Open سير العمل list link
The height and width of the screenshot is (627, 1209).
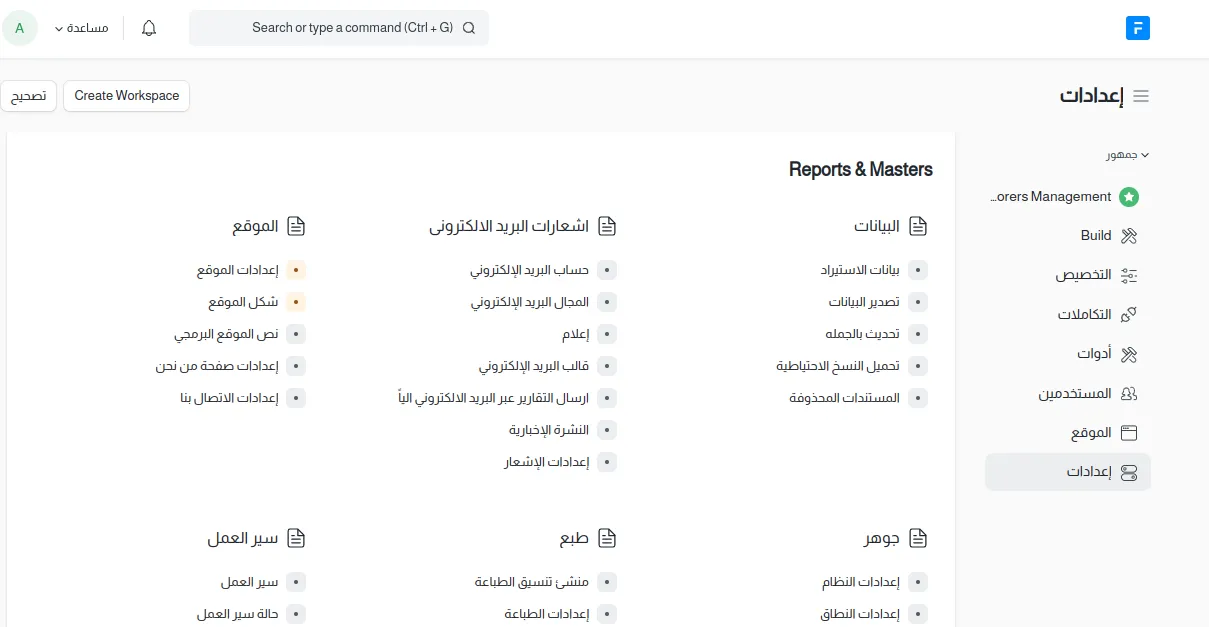(x=249, y=582)
